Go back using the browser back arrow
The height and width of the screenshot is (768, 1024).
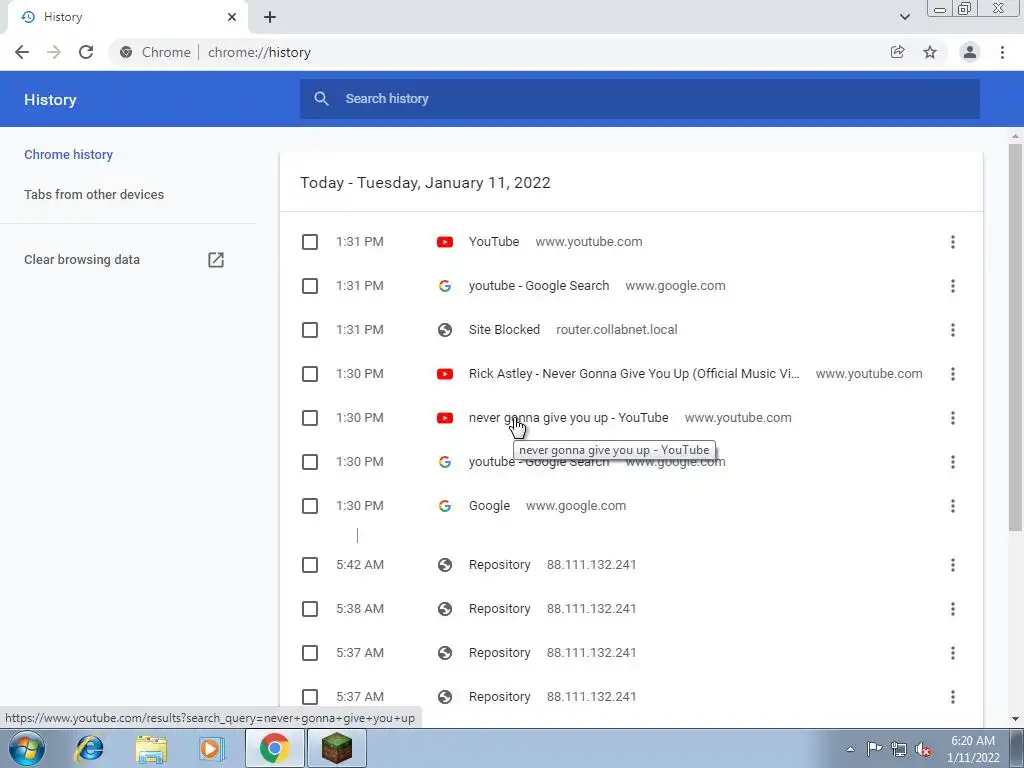(22, 52)
